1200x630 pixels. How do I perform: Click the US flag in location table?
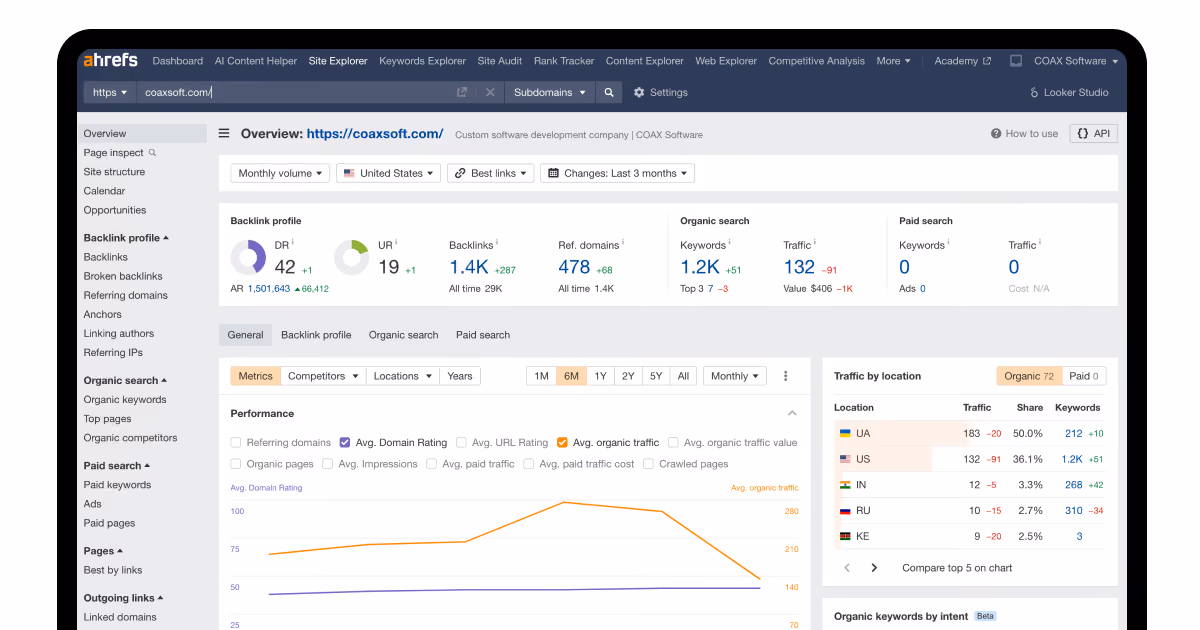click(845, 459)
